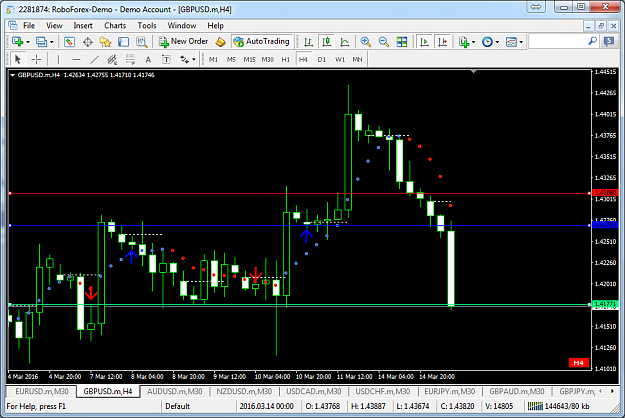Switch timeframe to D1
The width and height of the screenshot is (625, 418).
(322, 59)
